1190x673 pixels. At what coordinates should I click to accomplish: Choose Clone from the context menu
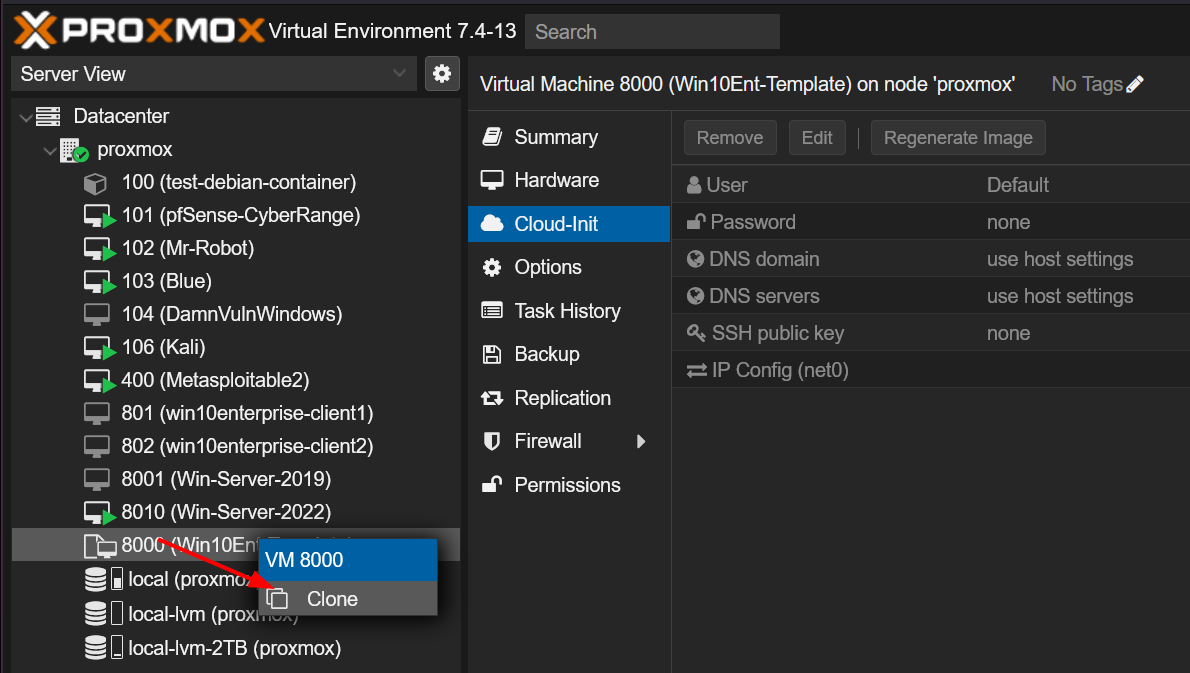332,599
